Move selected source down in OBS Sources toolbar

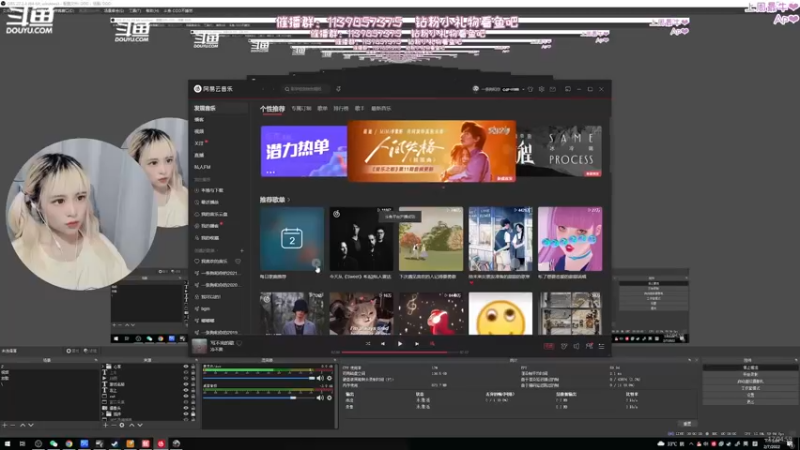140,425
